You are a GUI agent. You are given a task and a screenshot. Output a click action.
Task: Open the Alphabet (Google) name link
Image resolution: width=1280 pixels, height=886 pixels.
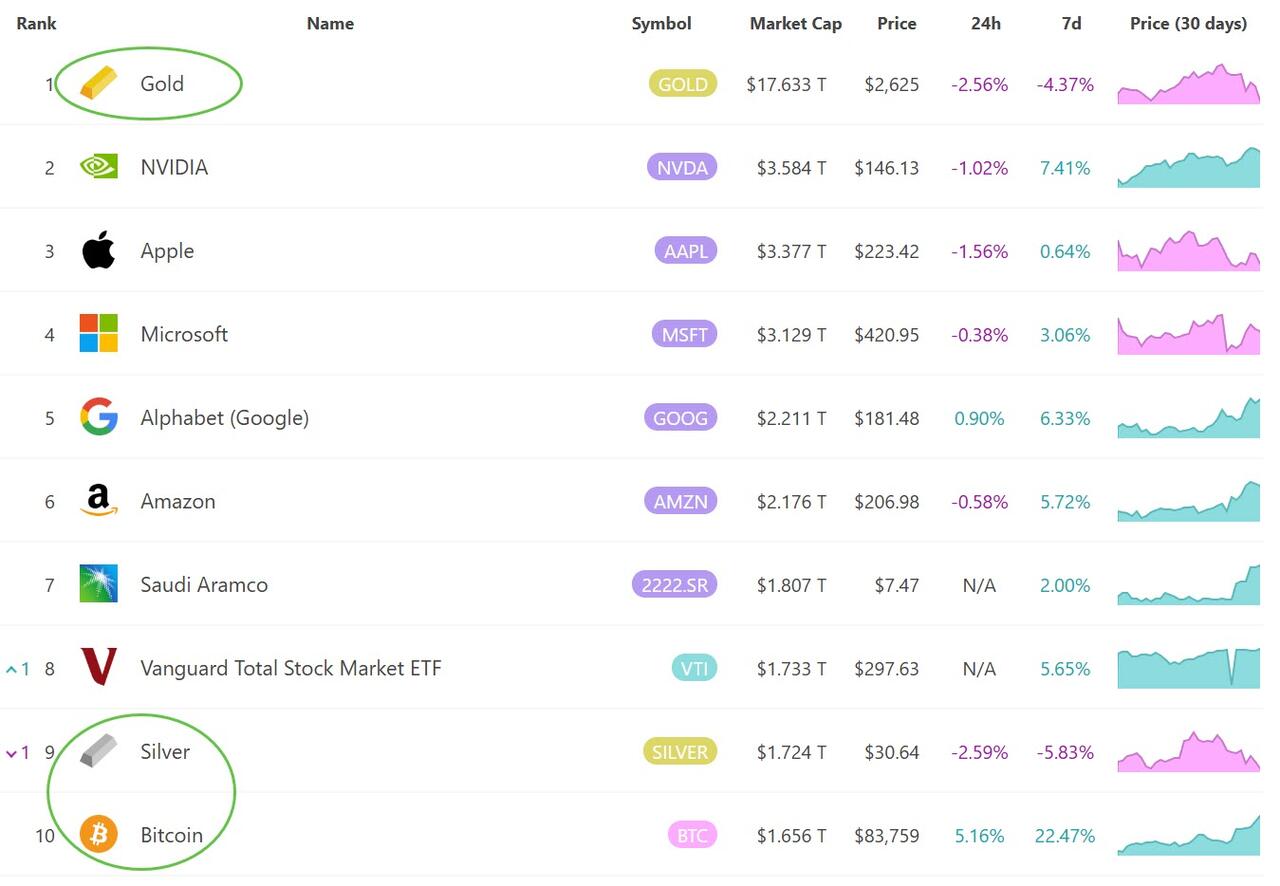224,418
